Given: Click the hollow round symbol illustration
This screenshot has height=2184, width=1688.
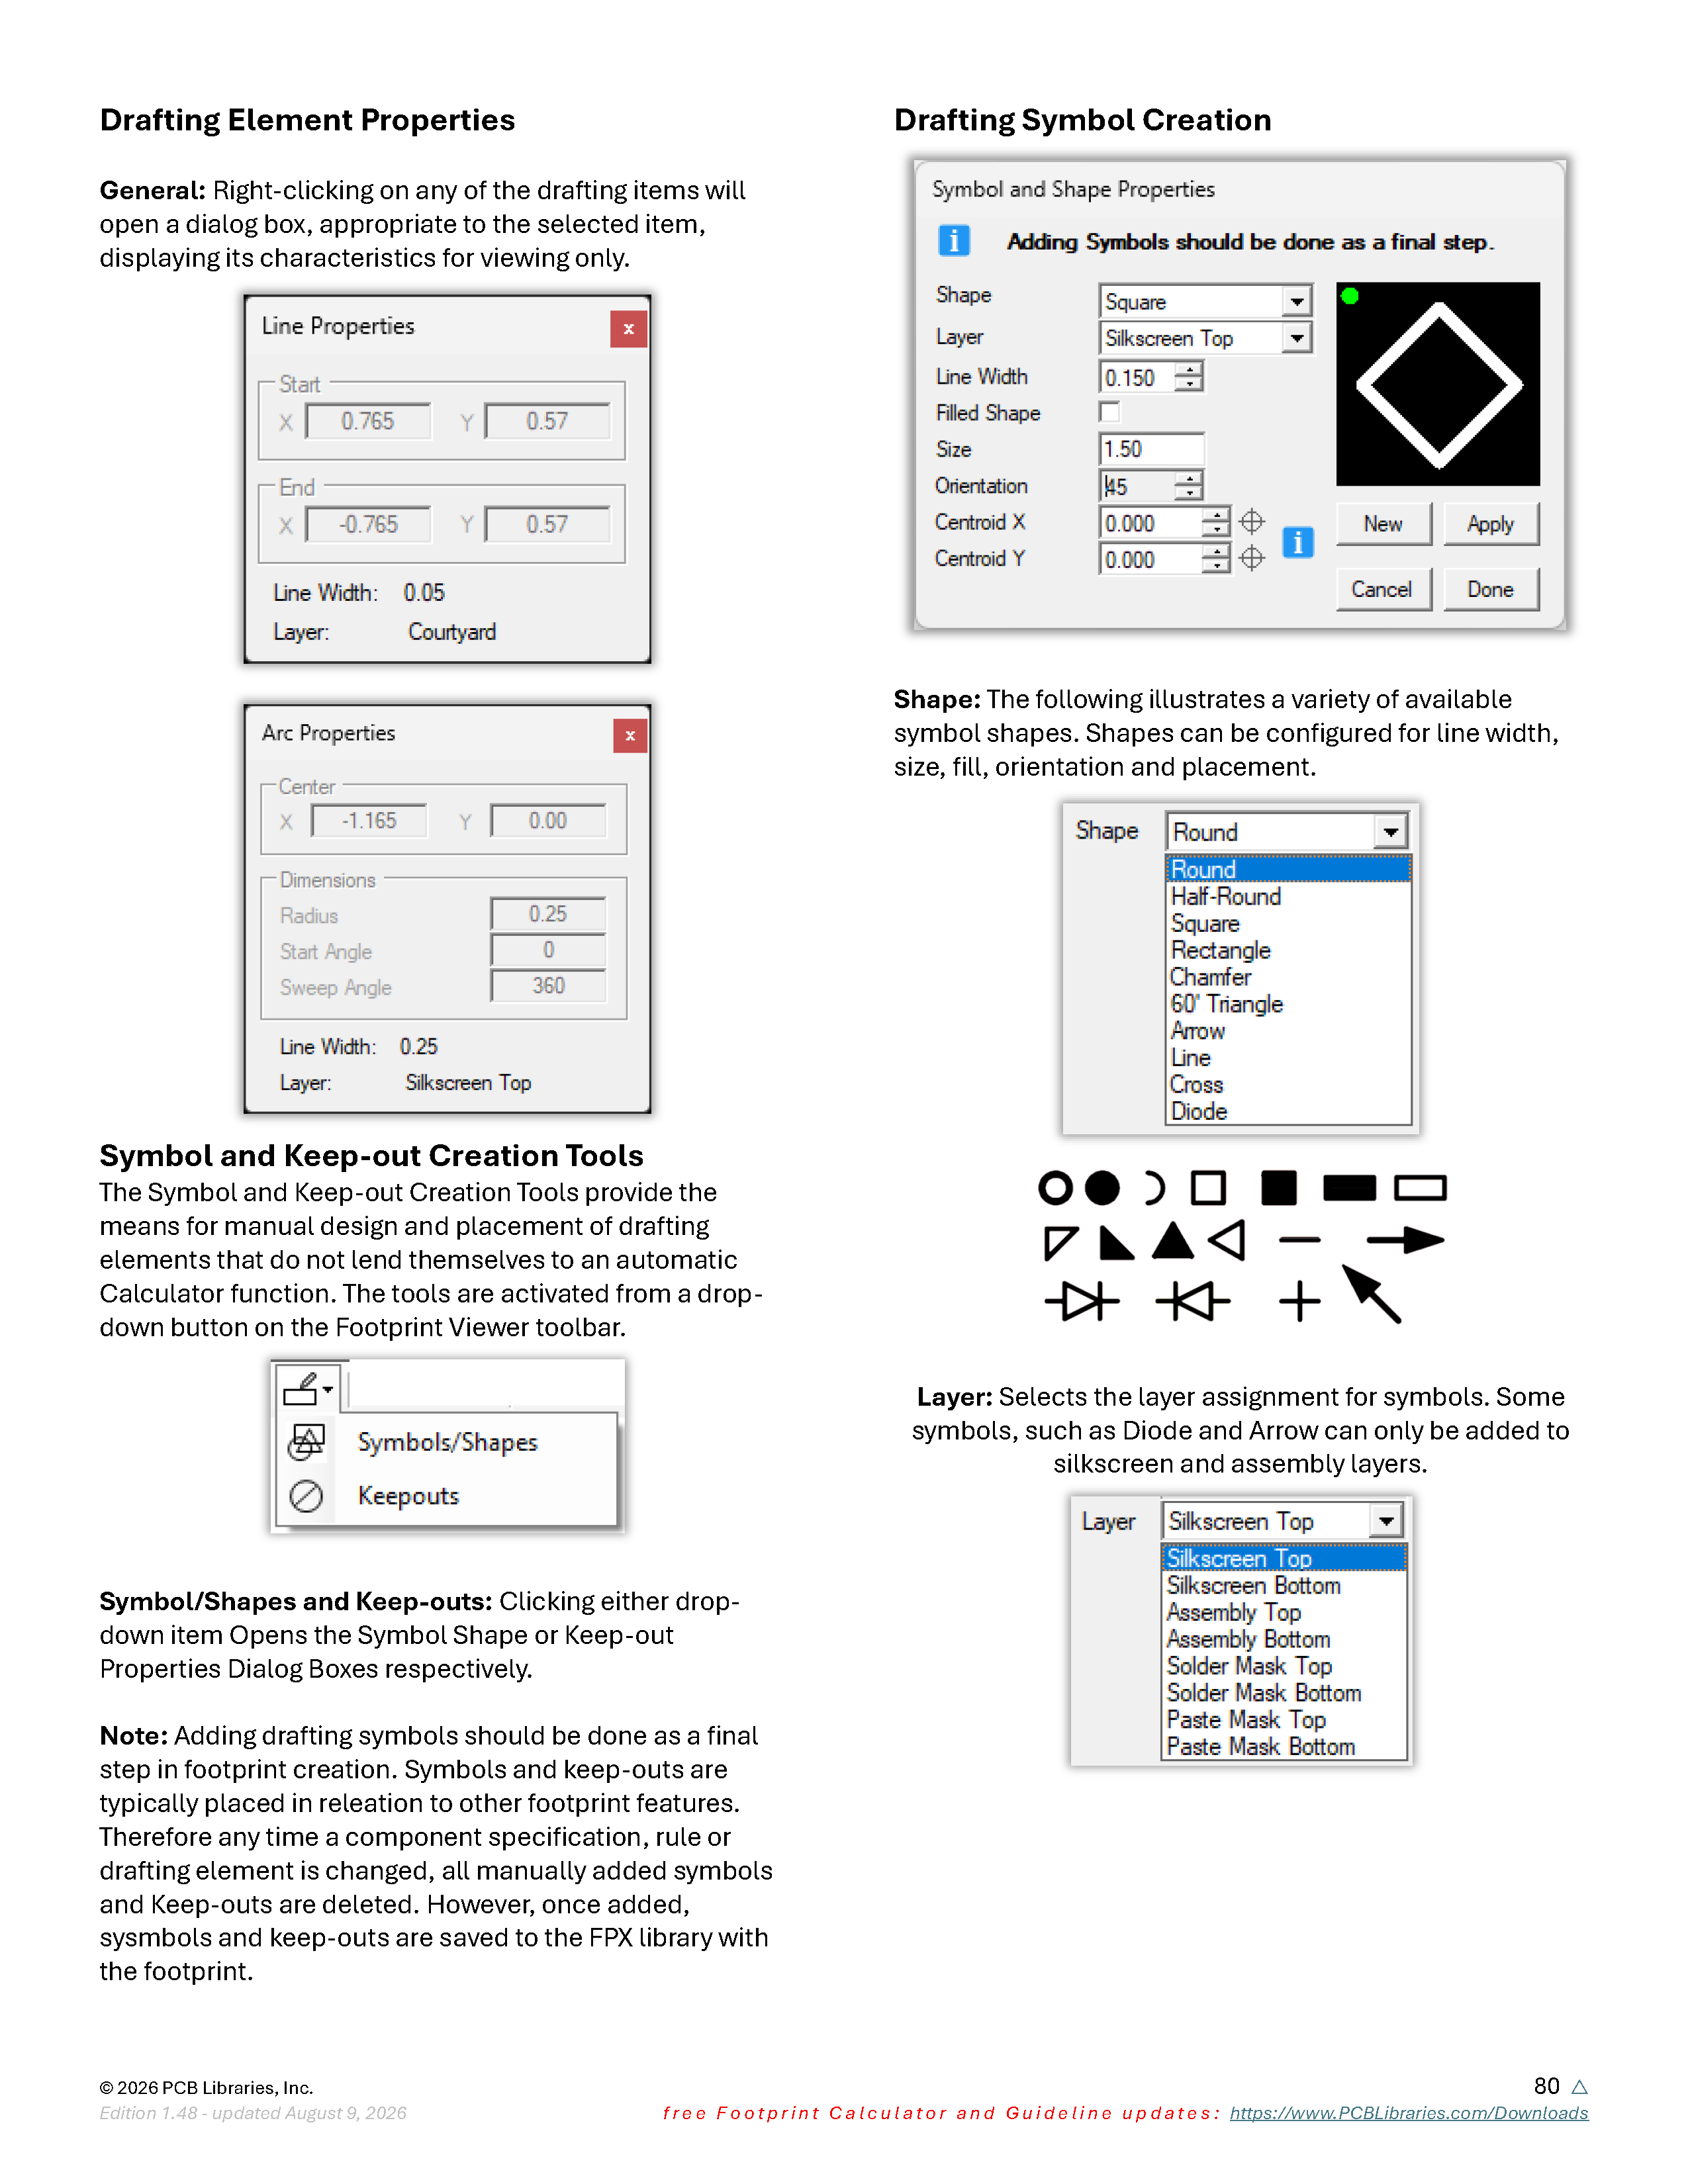Looking at the screenshot, I should click(x=1055, y=1188).
